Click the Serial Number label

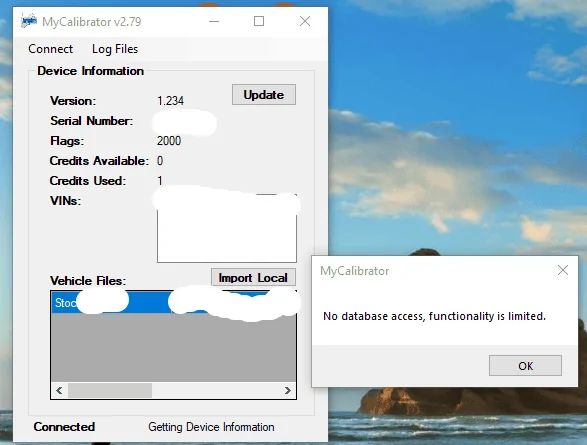pyautogui.click(x=91, y=121)
